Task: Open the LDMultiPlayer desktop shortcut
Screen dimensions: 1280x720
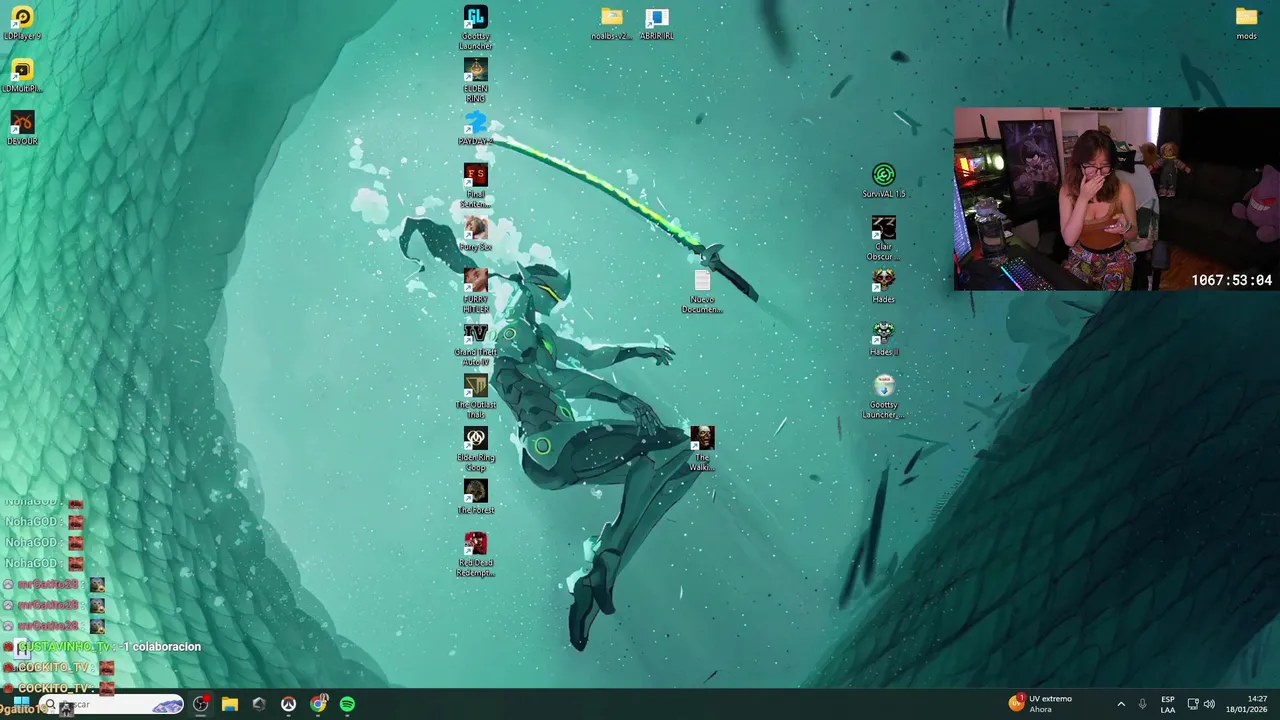Action: point(22,76)
